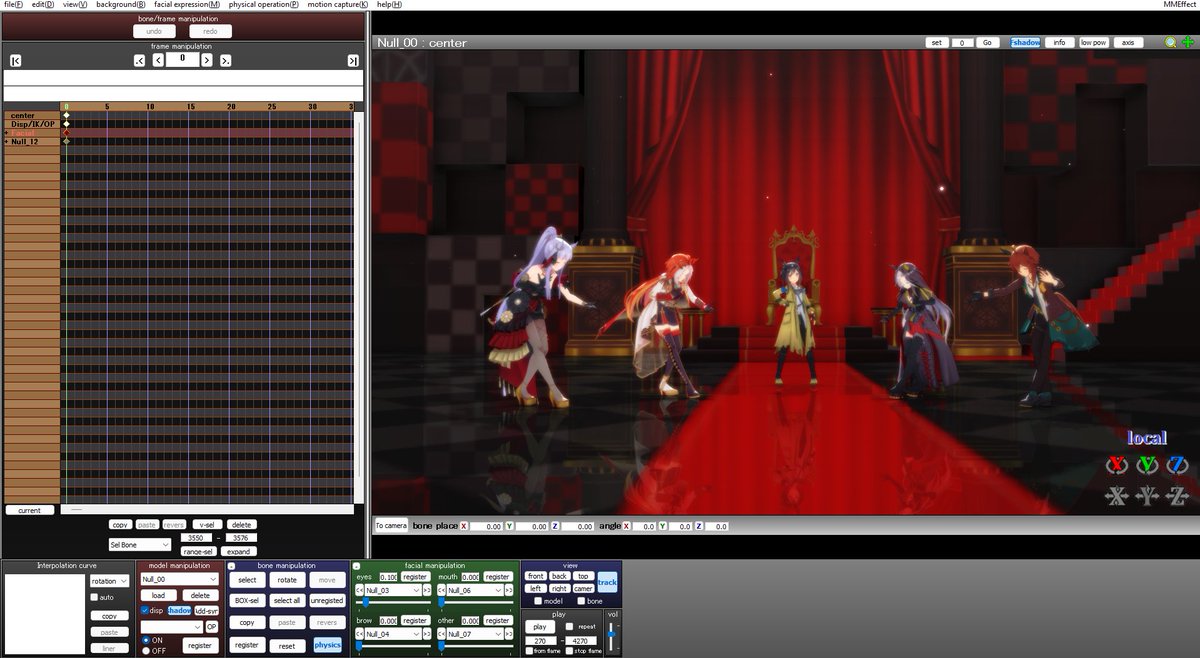Open the MMEffect menu
This screenshot has width=1200, height=658.
(1179, 5)
